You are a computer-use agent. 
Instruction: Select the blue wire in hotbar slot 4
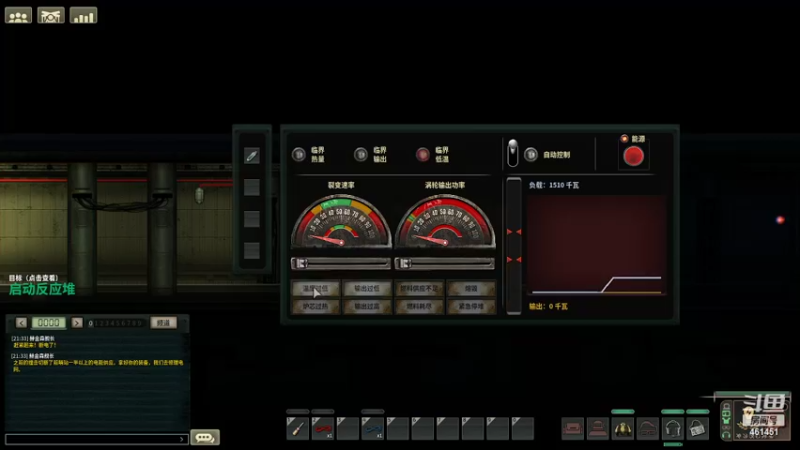tap(372, 429)
